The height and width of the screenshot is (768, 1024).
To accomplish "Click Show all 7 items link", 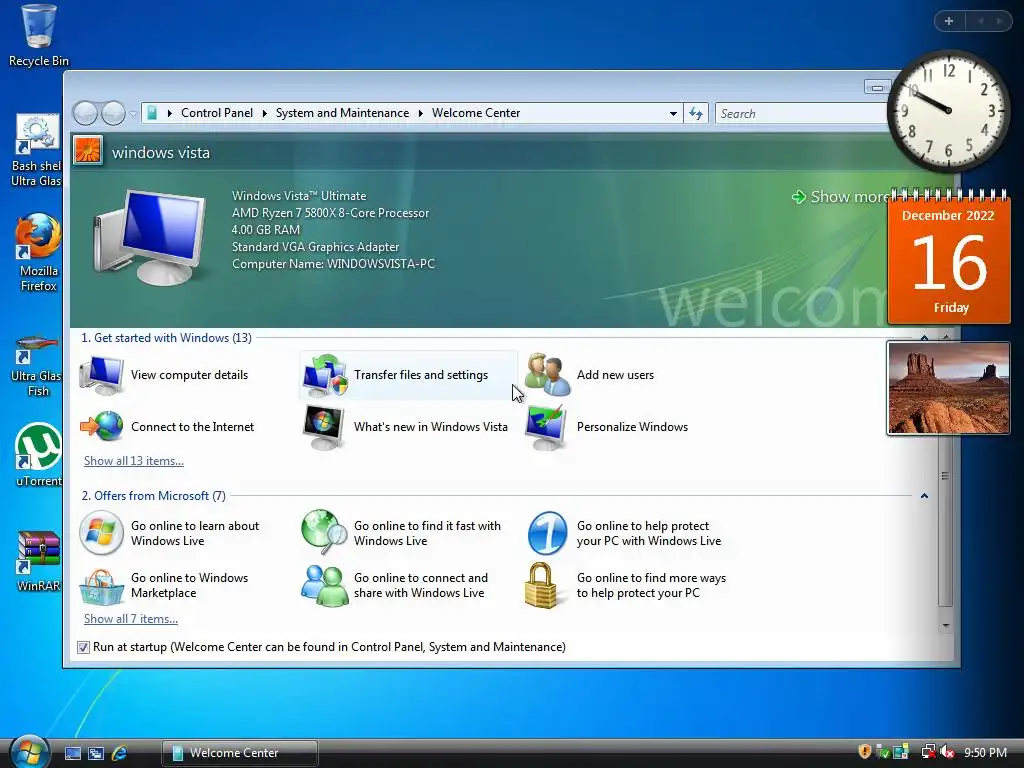I will click(131, 619).
